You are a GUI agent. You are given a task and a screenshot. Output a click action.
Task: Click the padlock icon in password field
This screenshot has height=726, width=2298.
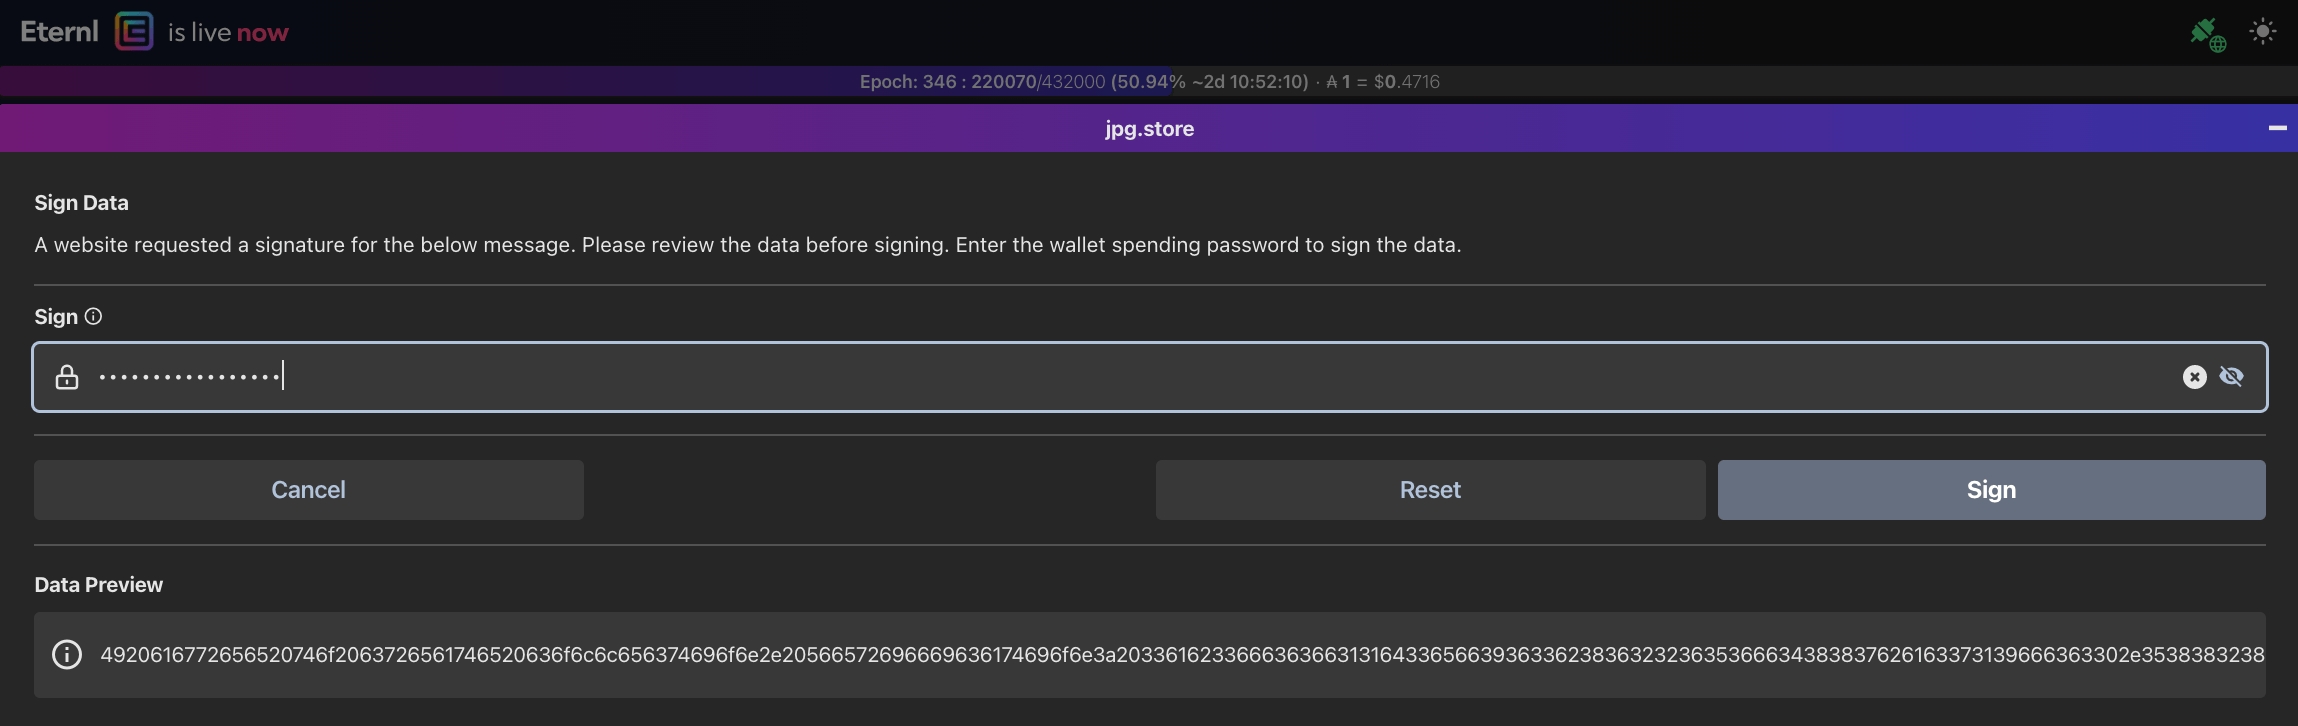67,377
